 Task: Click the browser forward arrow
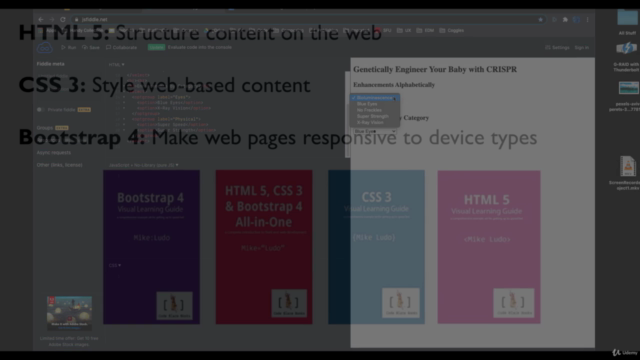point(52,20)
